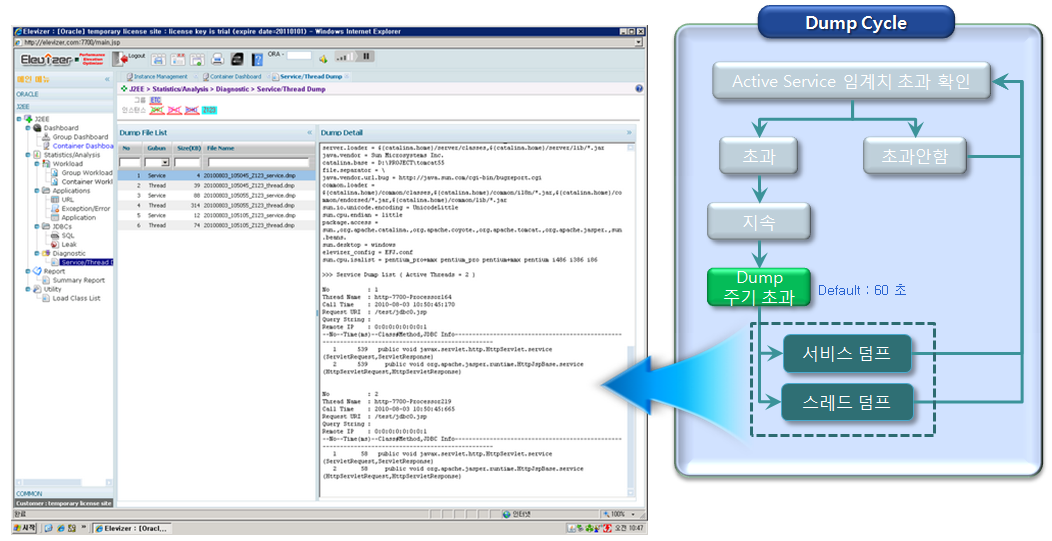Click the Elevizer logo
The height and width of the screenshot is (541, 1052).
[46, 60]
